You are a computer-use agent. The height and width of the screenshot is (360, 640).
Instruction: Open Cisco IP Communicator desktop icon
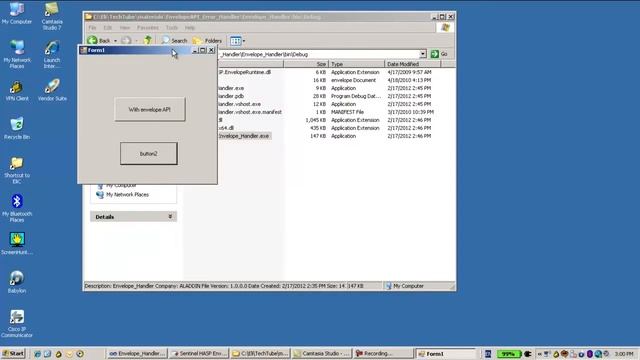coord(17,323)
